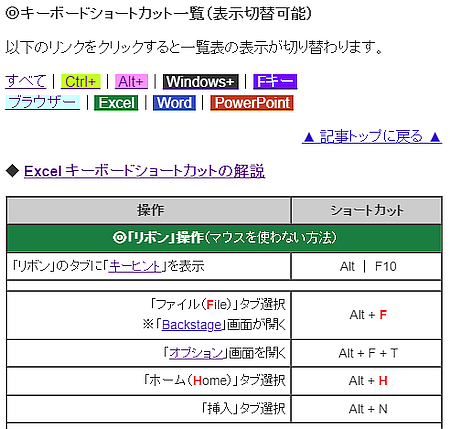The width and height of the screenshot is (450, 429).
Task: Click the オプション link
Action: click(x=196, y=353)
